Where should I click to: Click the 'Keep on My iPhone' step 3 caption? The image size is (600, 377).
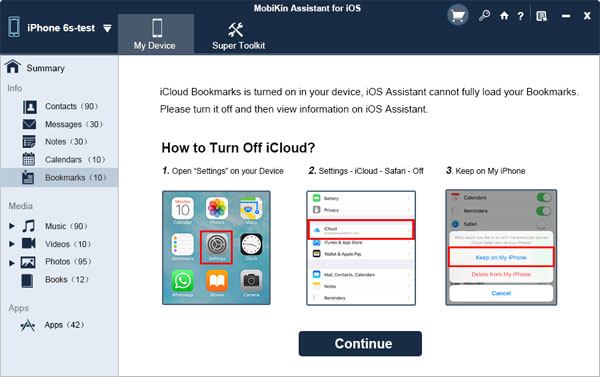pyautogui.click(x=490, y=171)
